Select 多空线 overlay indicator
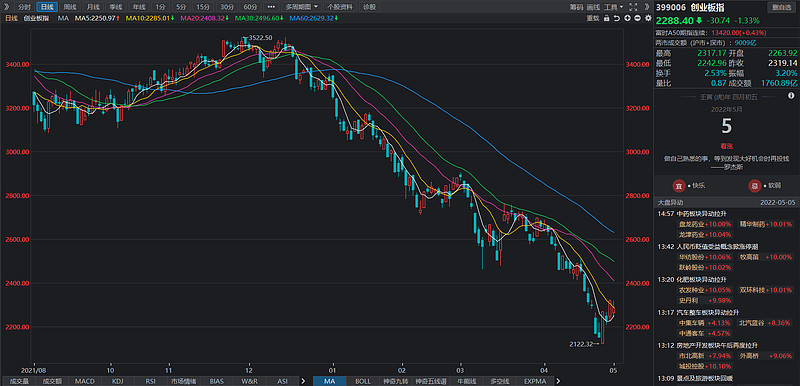Screen dimensions: 800x386 501,381
